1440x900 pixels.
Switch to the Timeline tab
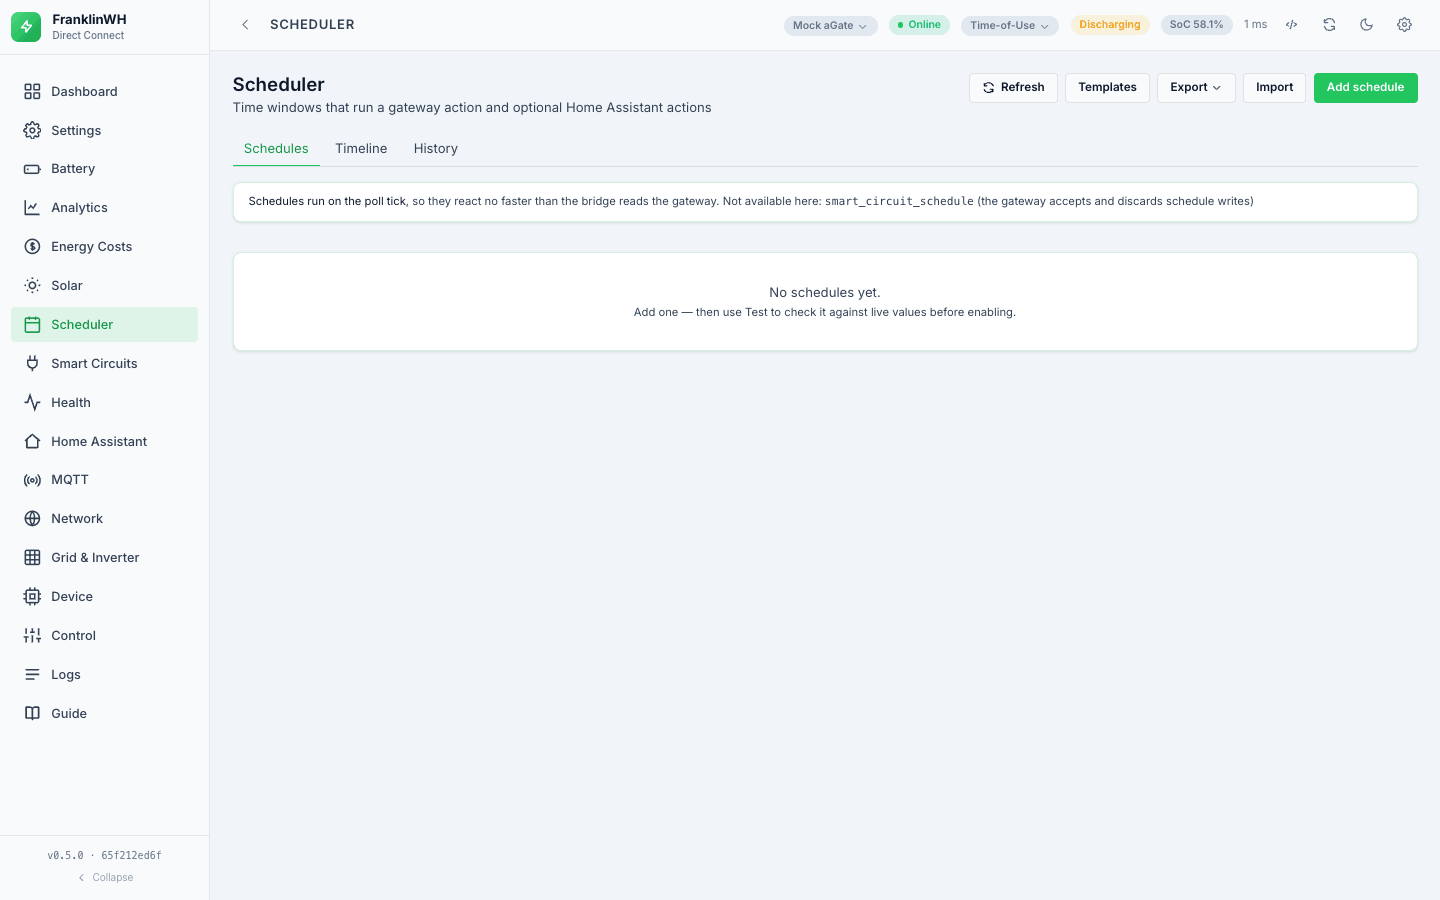point(361,148)
